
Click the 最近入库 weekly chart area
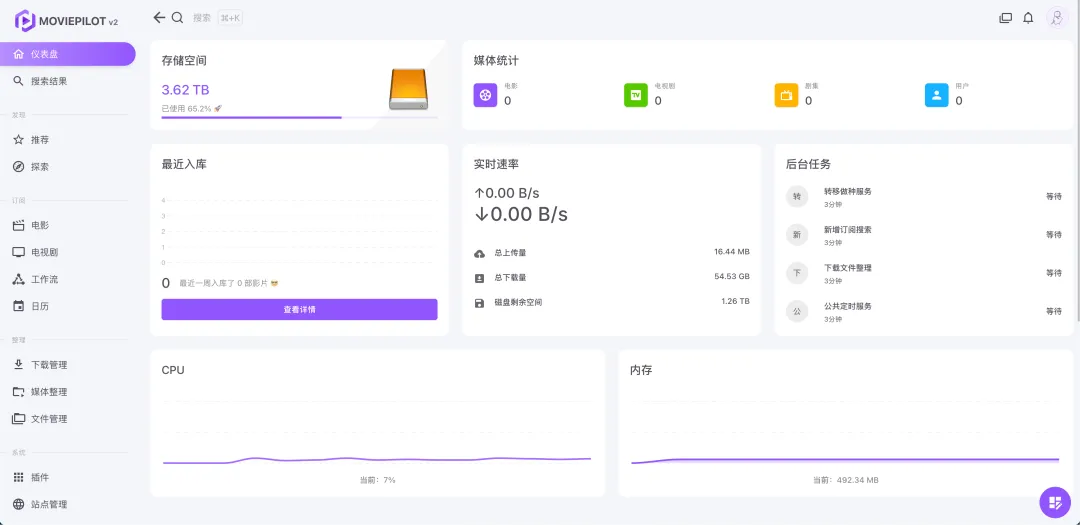(x=300, y=231)
